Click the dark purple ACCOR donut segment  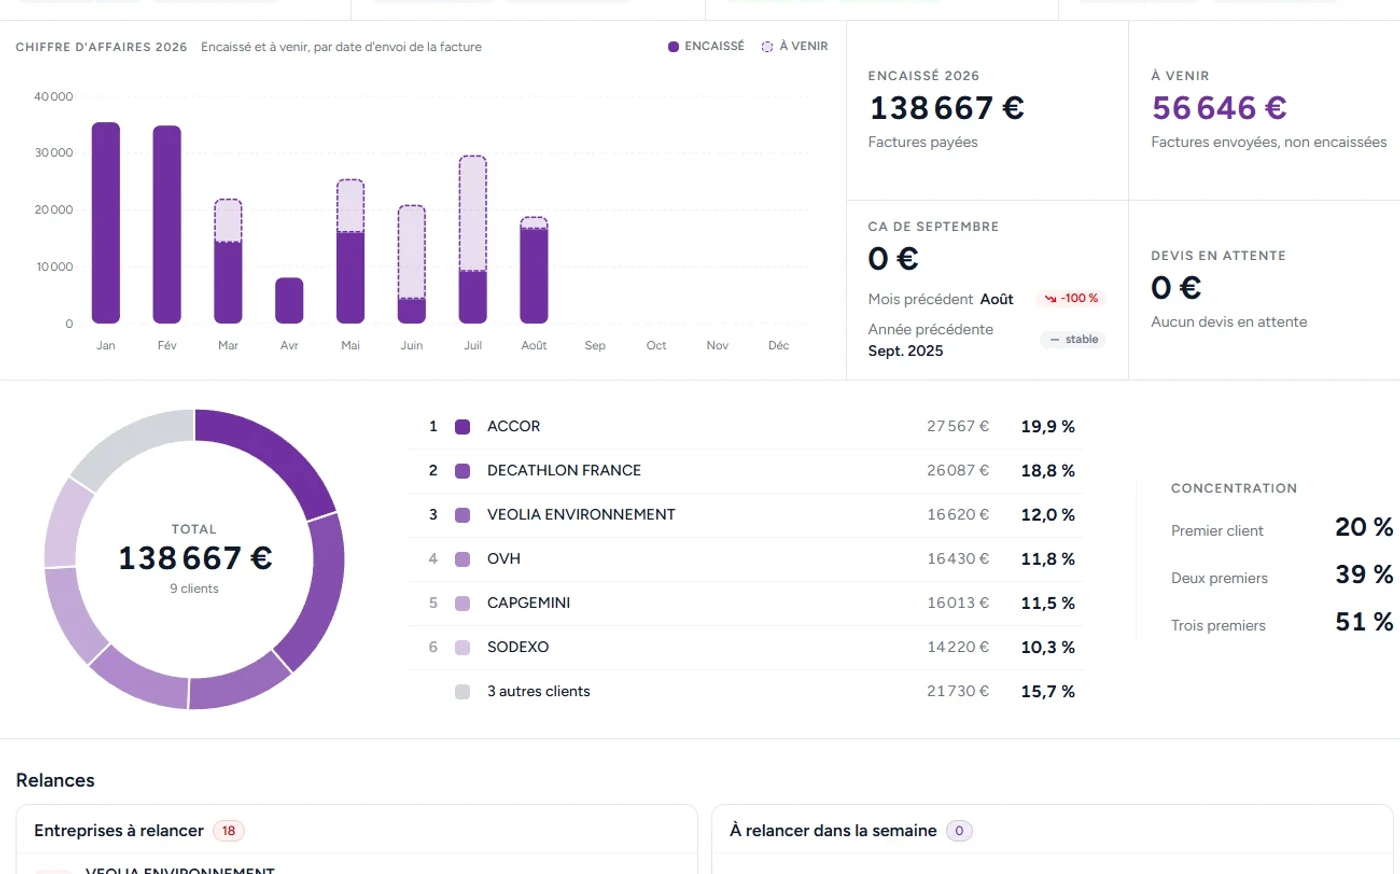click(278, 453)
